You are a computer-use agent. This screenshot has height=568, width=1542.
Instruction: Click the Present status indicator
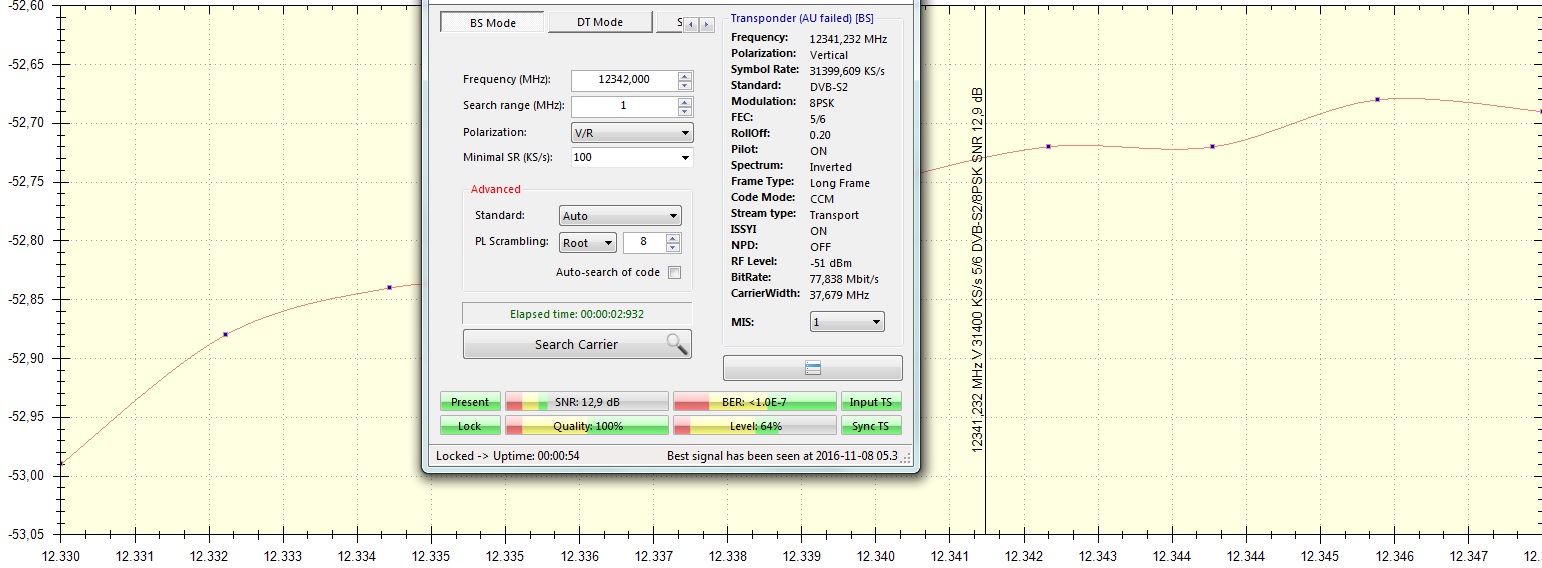click(469, 402)
